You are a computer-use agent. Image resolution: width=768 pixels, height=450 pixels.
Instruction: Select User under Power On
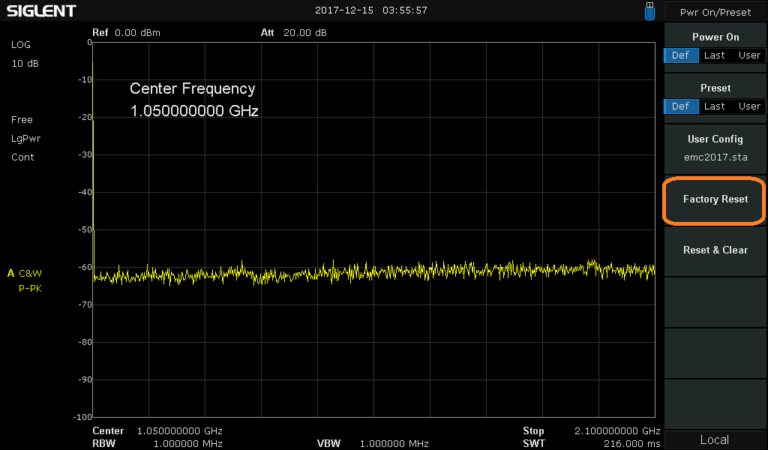tap(749, 55)
